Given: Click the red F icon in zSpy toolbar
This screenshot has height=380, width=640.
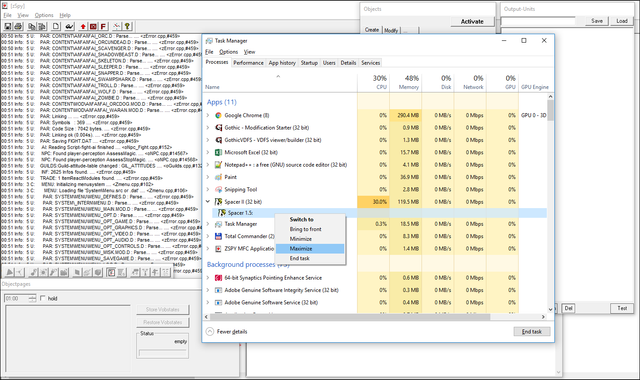Looking at the screenshot, I should pos(103,26).
